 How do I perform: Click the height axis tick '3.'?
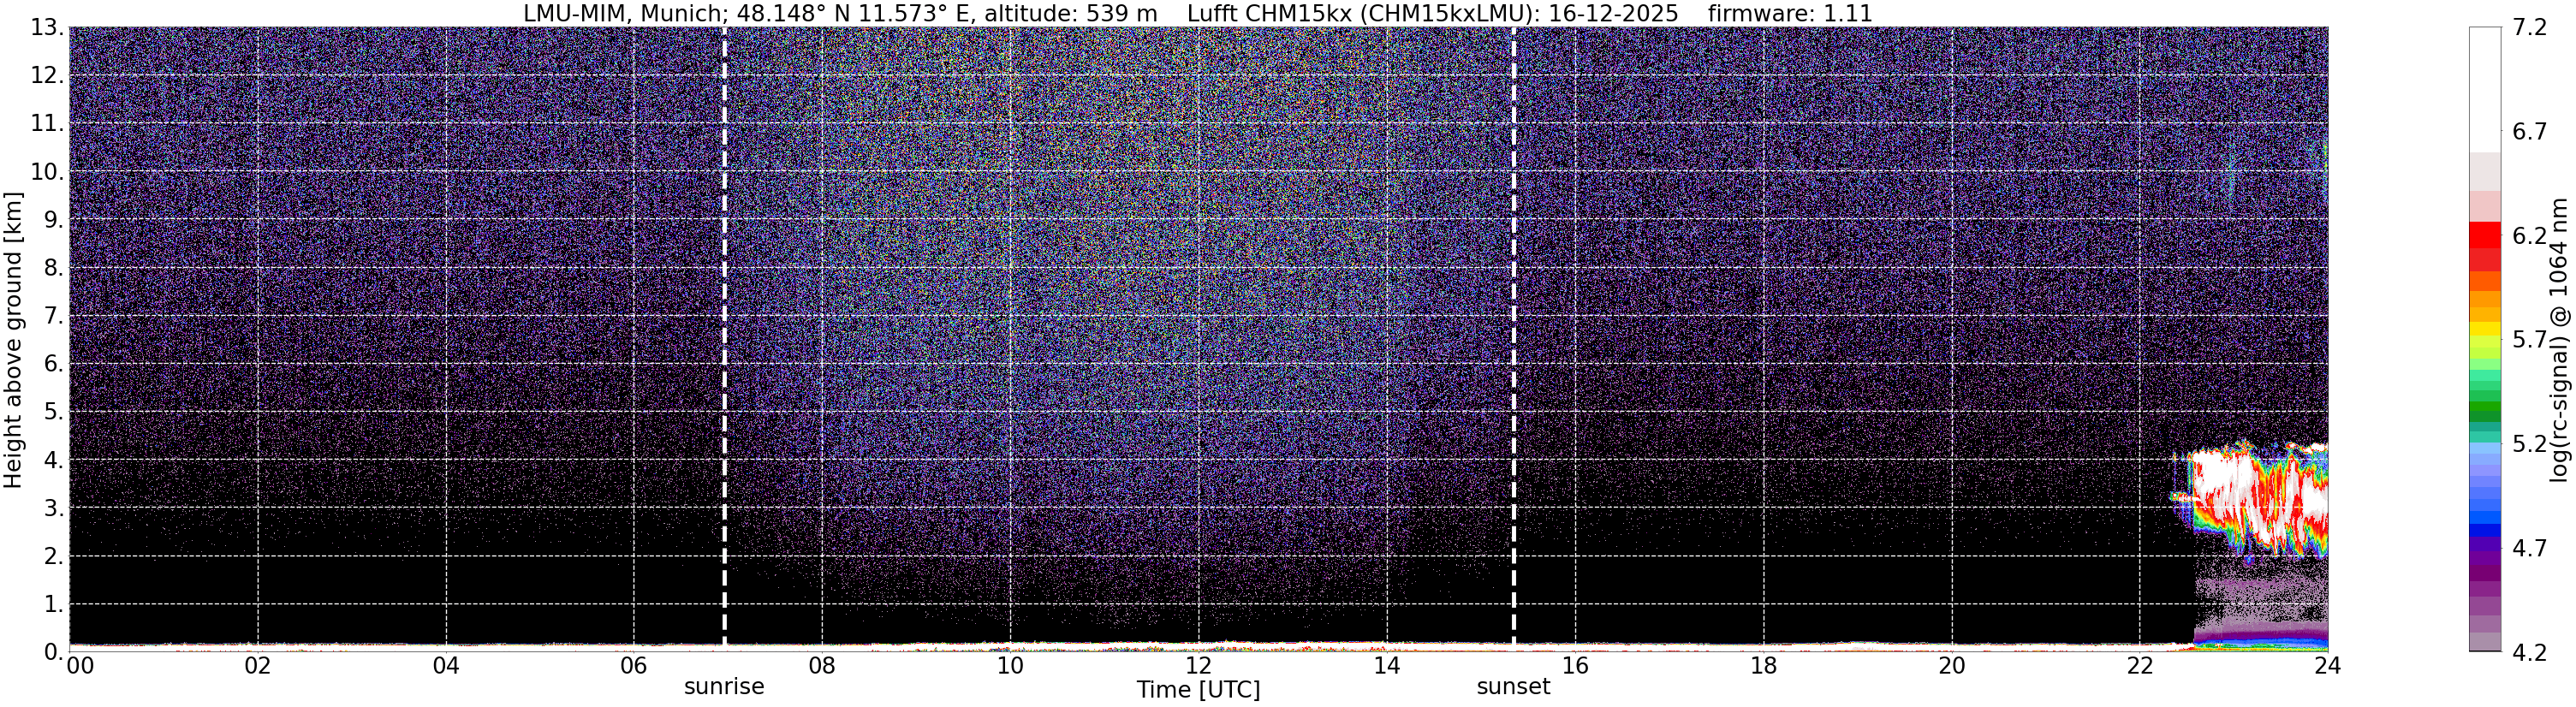[x=53, y=507]
